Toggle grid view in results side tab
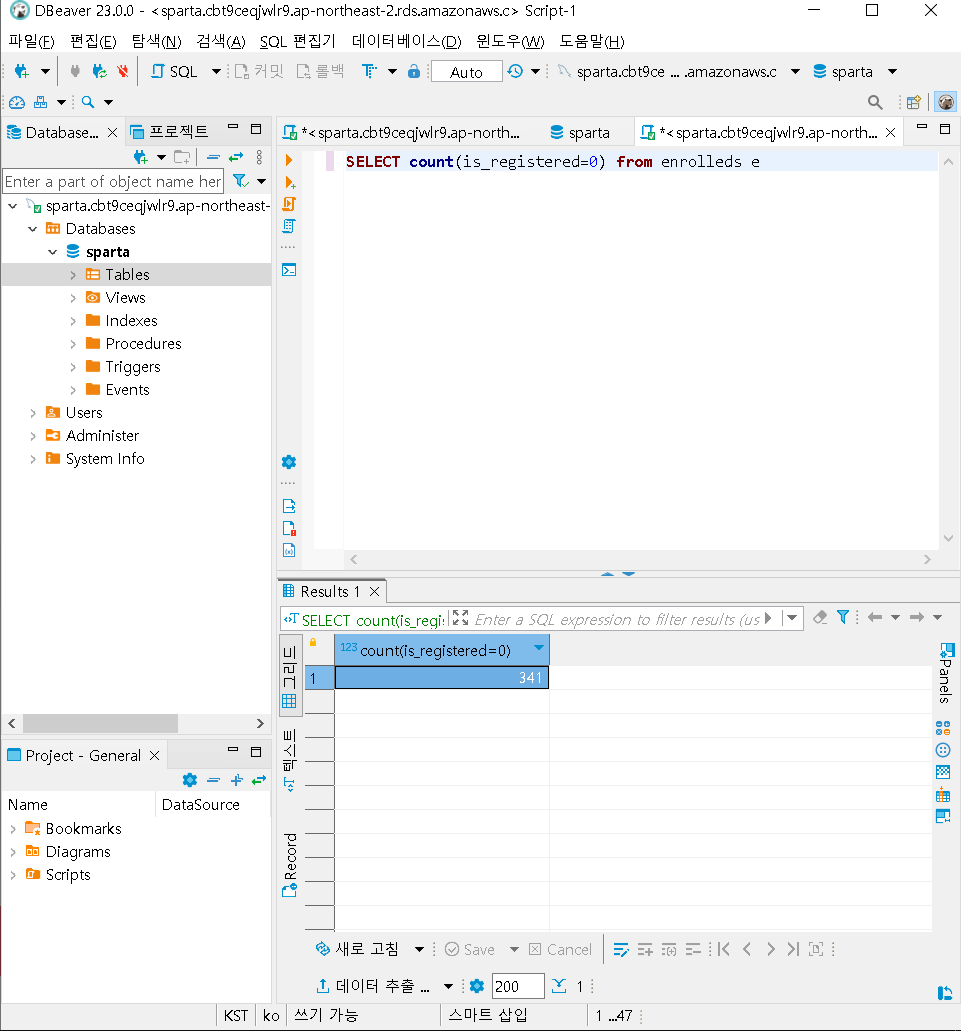The height and width of the screenshot is (1031, 961). 290,675
